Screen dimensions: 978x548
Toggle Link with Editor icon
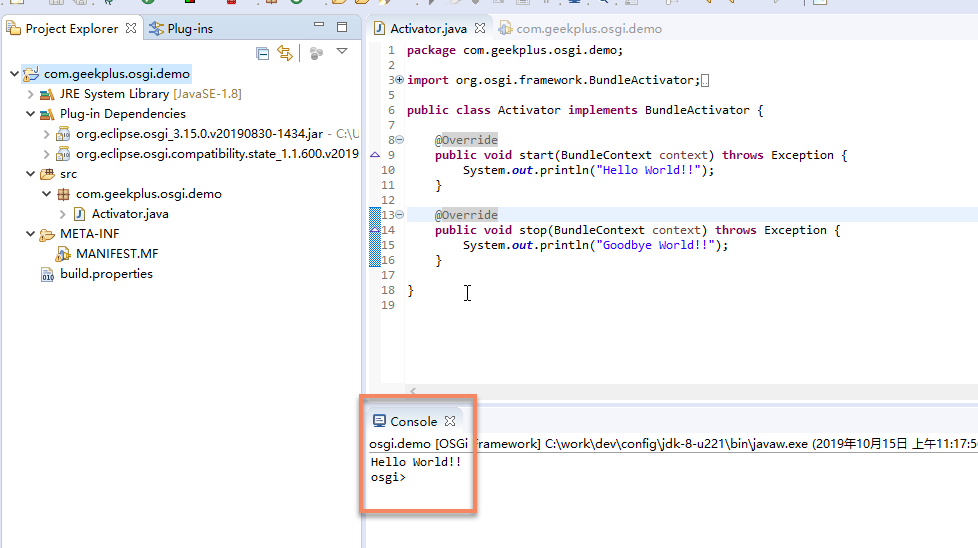pos(285,53)
